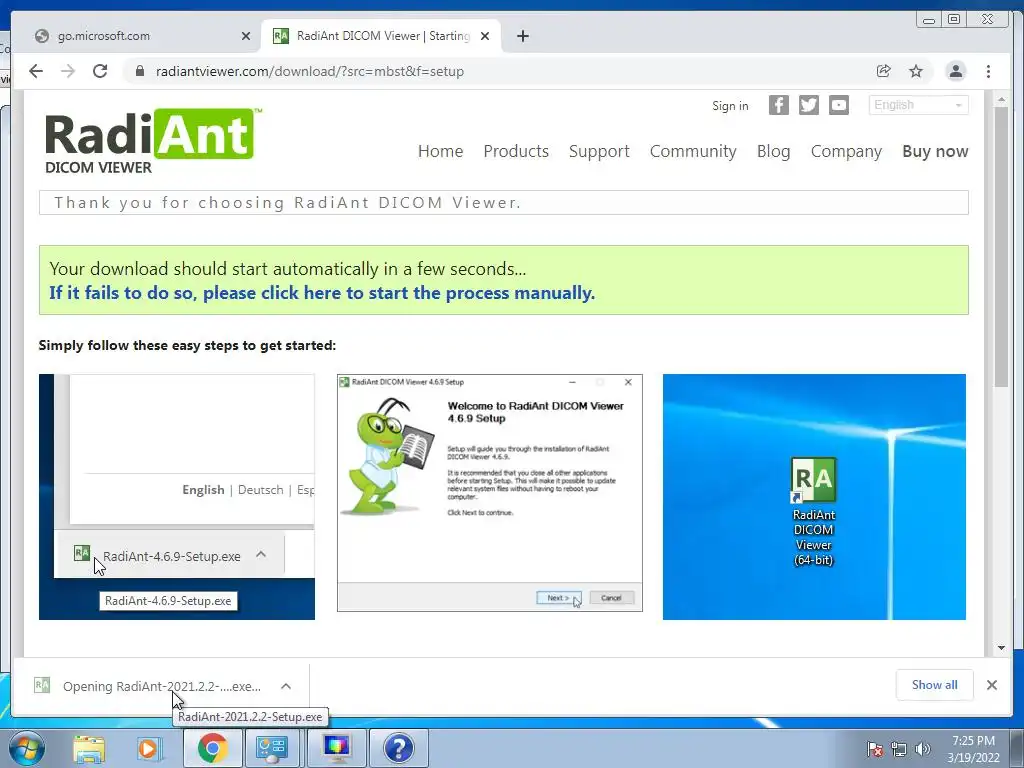Screen dimensions: 1024x768
Task: Open the Products menu item
Action: pyautogui.click(x=516, y=152)
